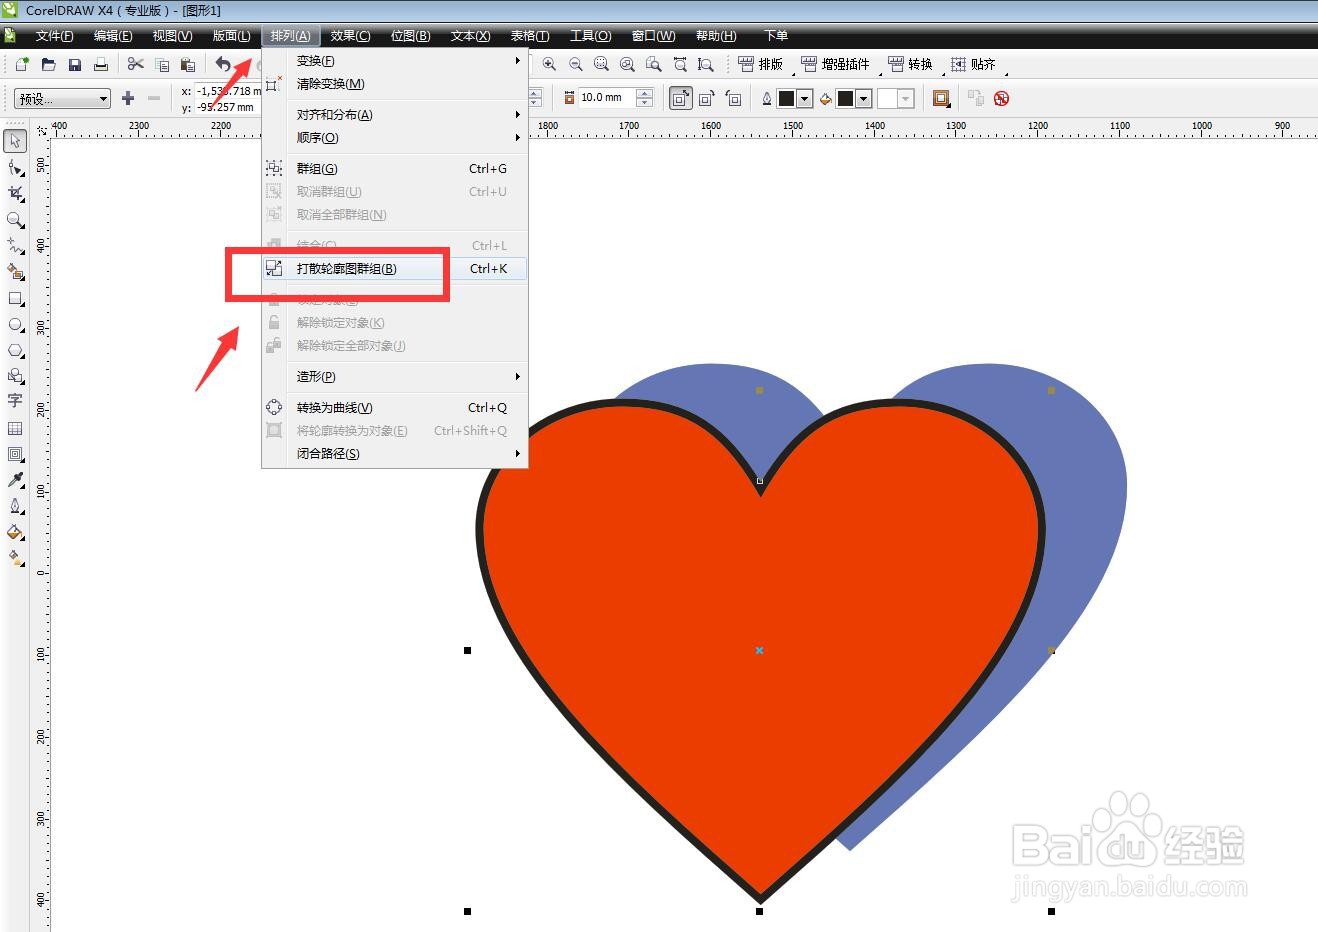Click the Zoom in magnifier icon
Viewport: 1318px width, 932px height.
point(549,64)
